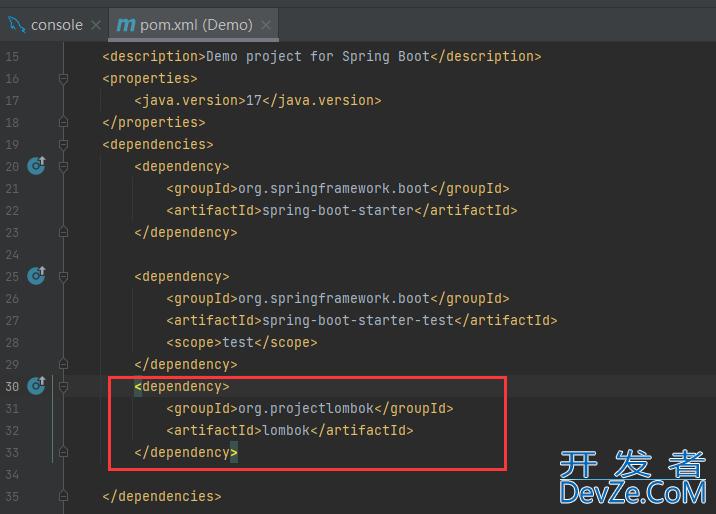This screenshot has width=716, height=514.
Task: Click closing dependency tag on line 33
Action: 186,452
